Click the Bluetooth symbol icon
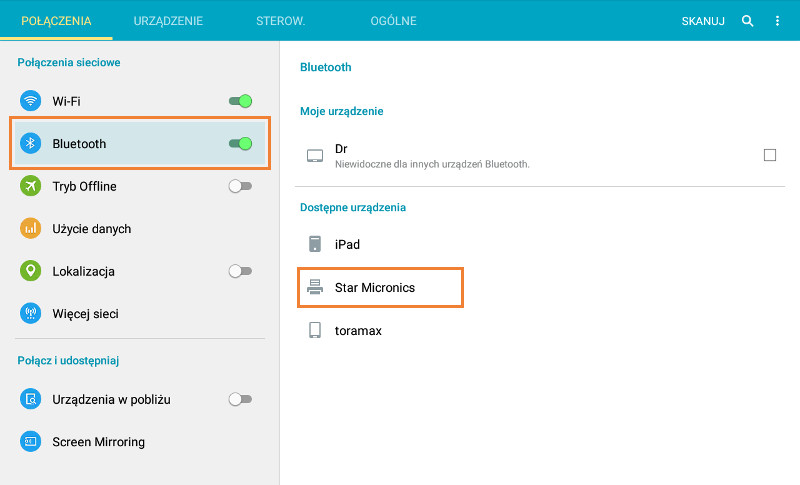800x485 pixels. pyautogui.click(x=31, y=144)
